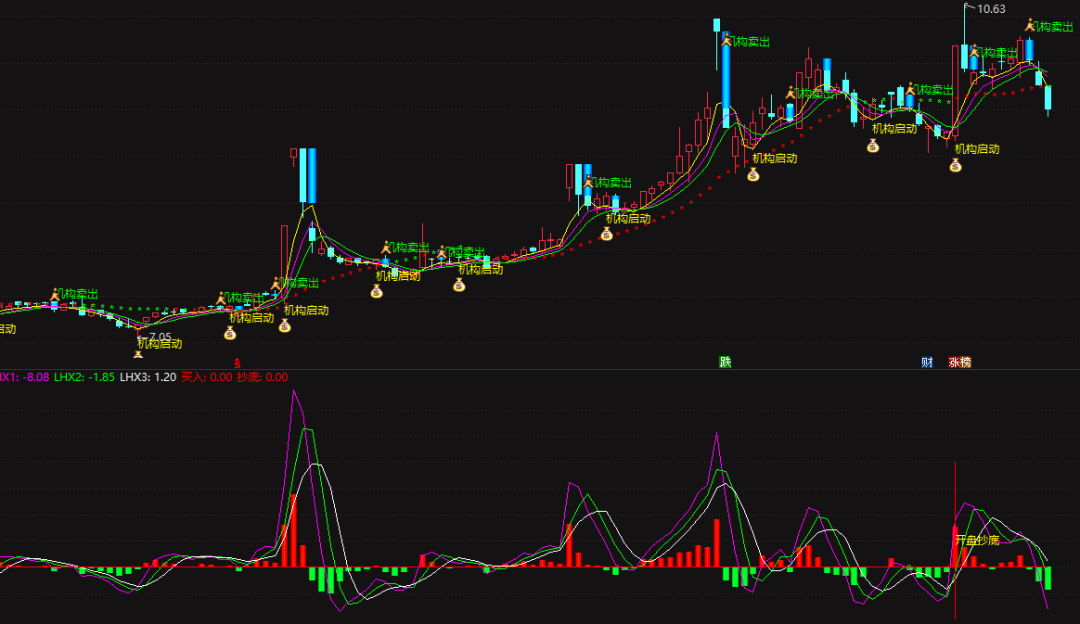Select the last cyan candlestick on the chart

coord(1048,97)
